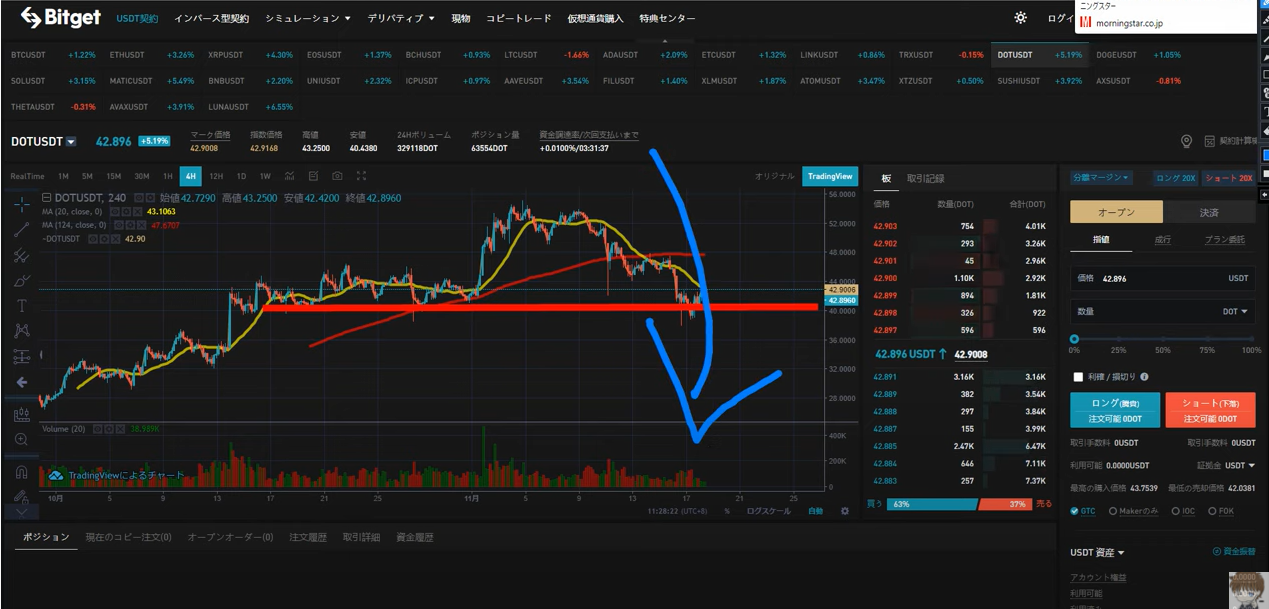Set ロング 20X leverage
The height and width of the screenshot is (609, 1269).
pos(1175,177)
